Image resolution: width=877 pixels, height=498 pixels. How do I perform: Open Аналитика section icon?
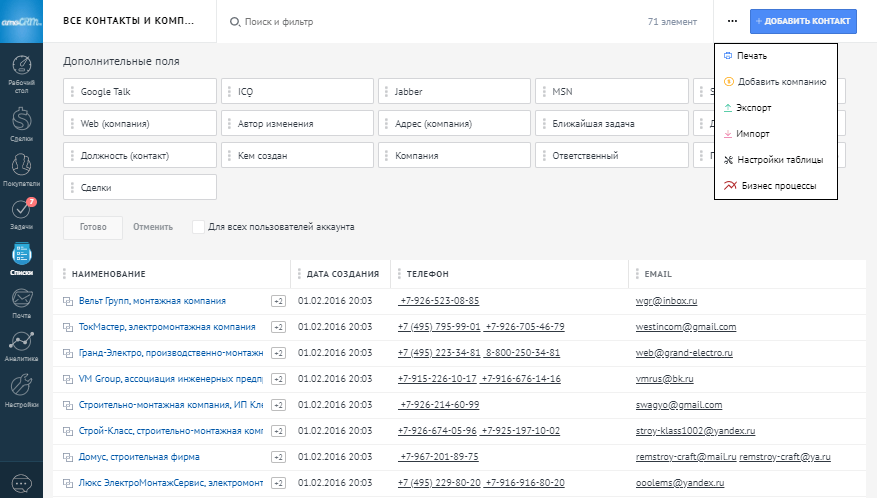[21, 344]
